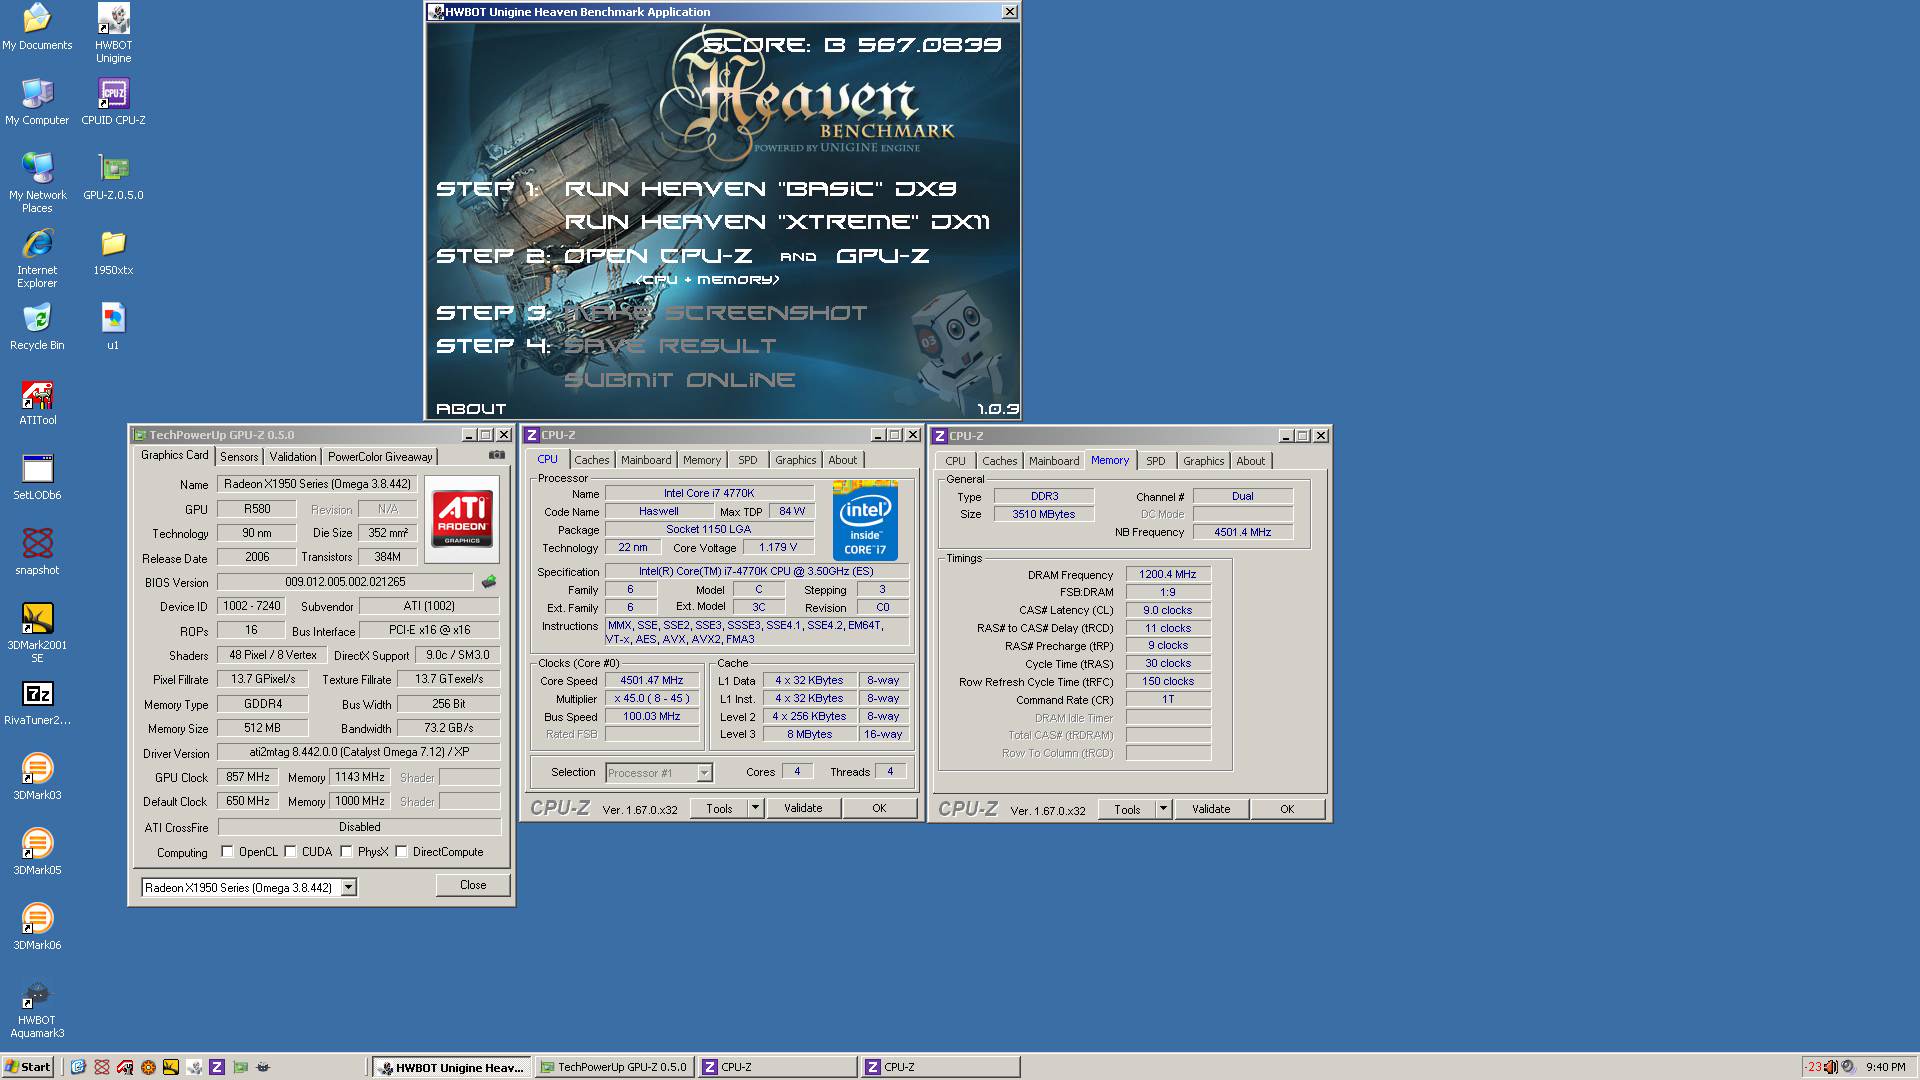Select the u1 file icon on desktop

113,326
